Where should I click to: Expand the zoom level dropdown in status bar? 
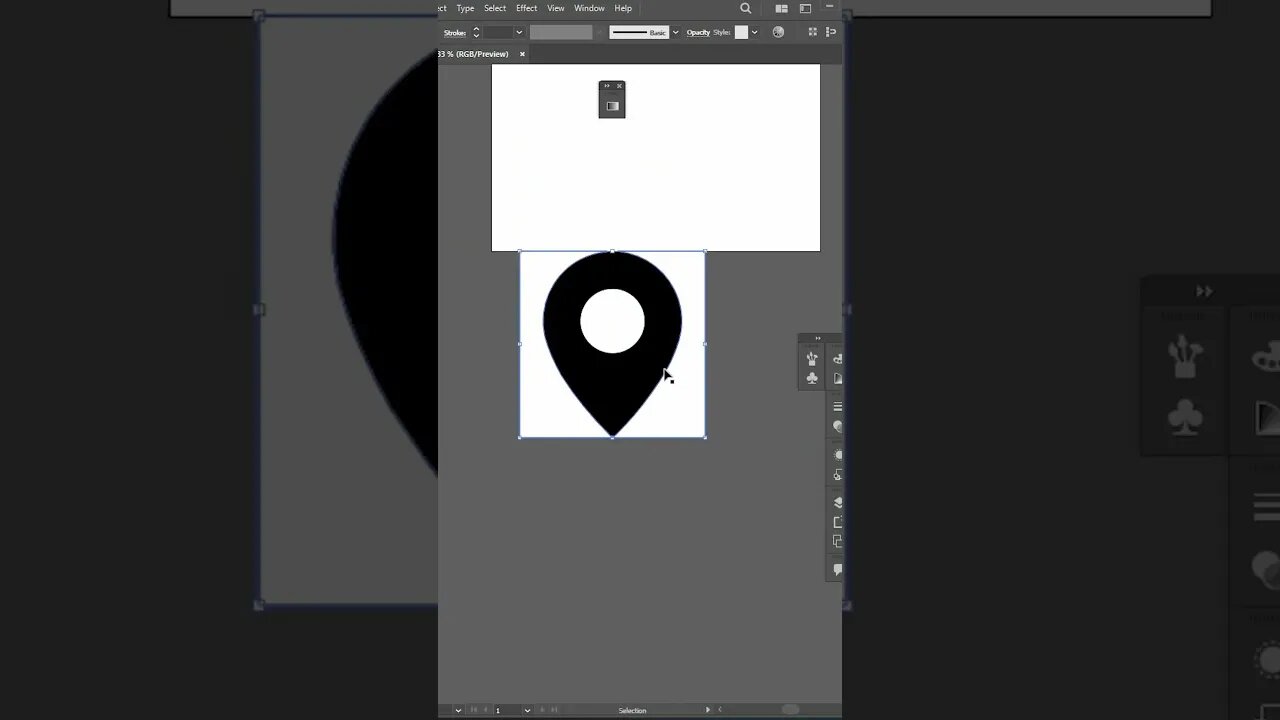tap(458, 710)
